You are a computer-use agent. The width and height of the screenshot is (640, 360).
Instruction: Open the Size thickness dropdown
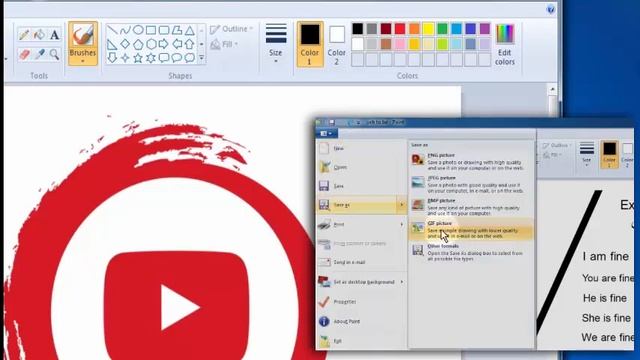[x=276, y=44]
